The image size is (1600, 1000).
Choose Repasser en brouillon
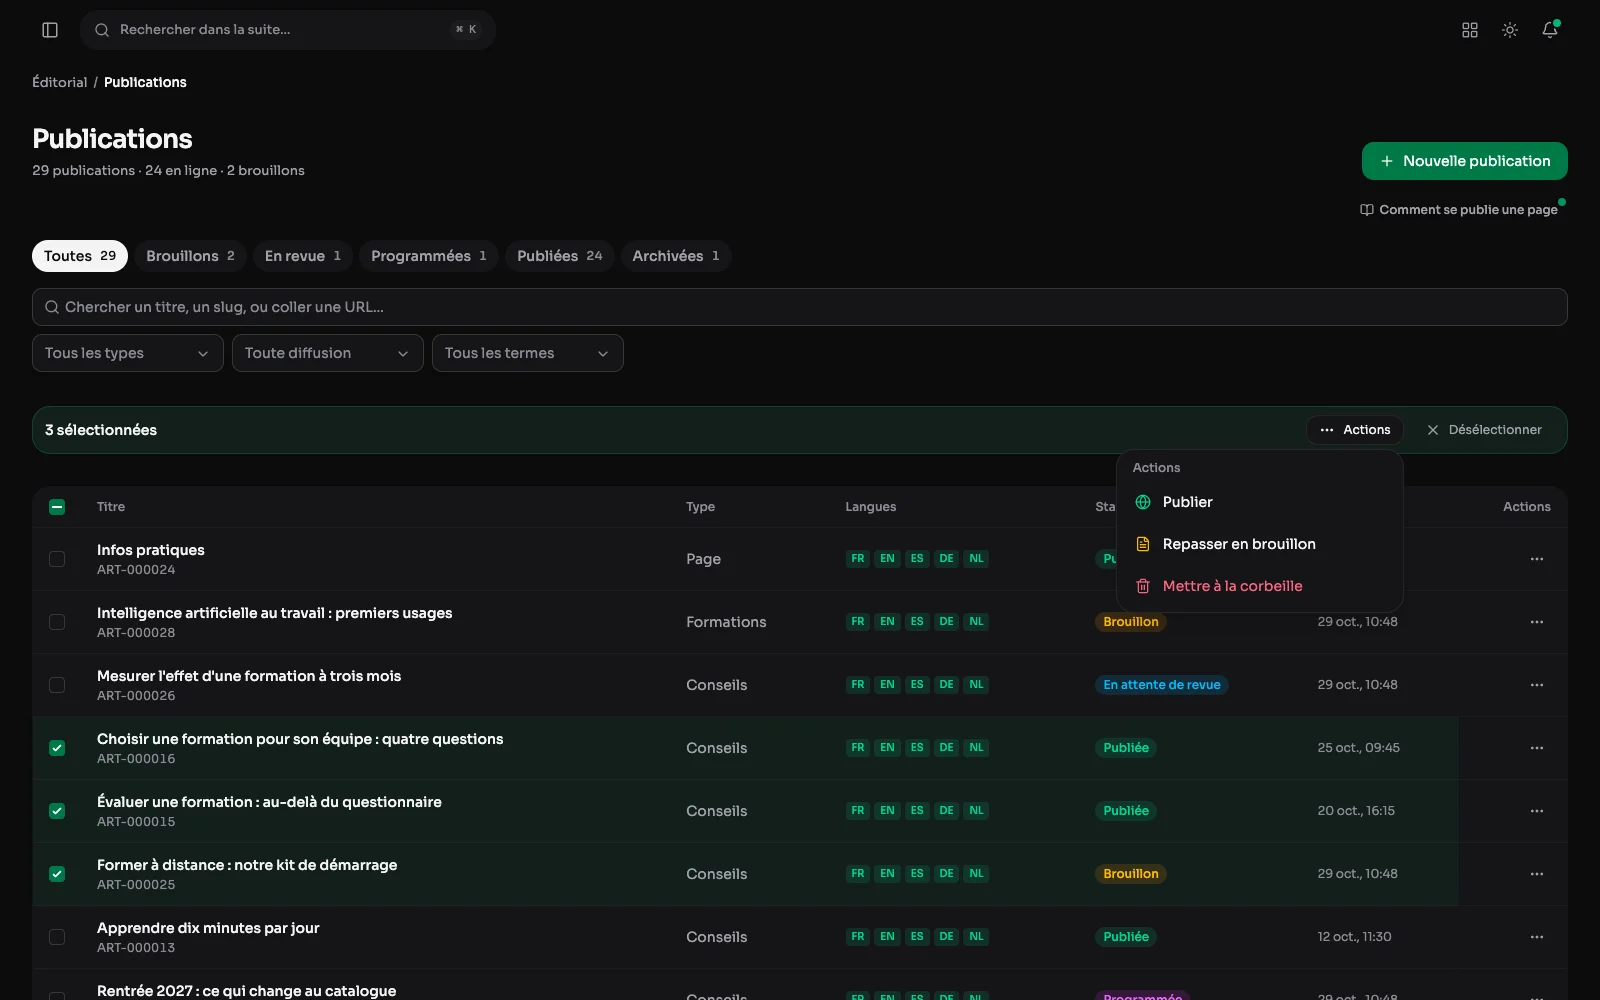[x=1260, y=544]
